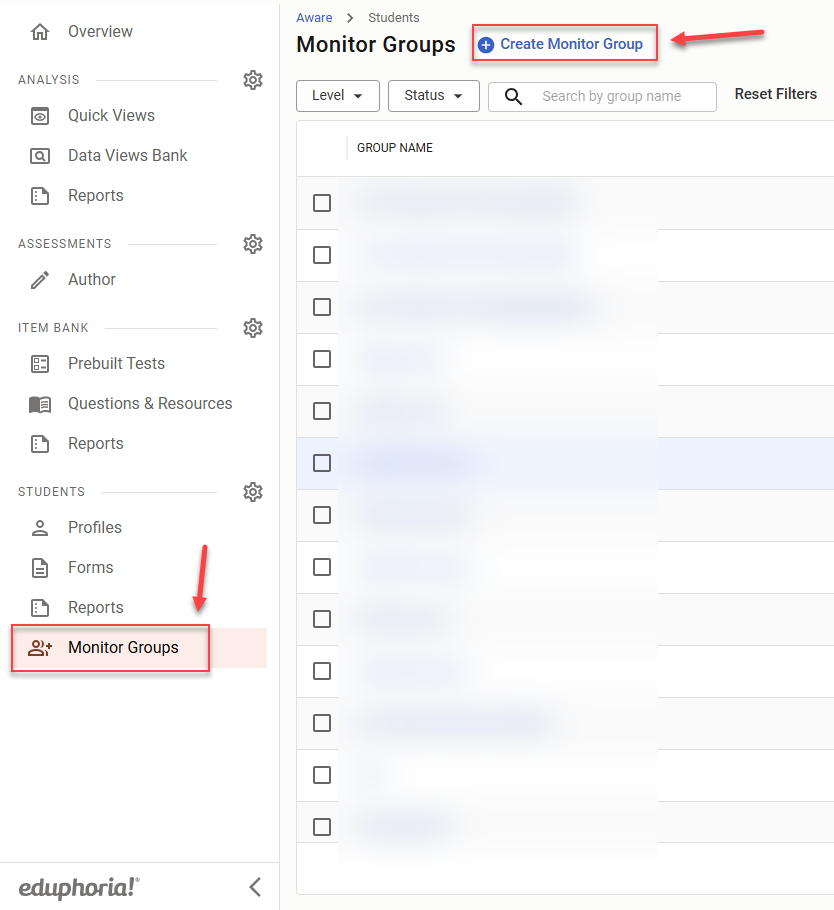This screenshot has width=834, height=910.
Task: Click the Item Bank gear icon
Action: pos(253,328)
